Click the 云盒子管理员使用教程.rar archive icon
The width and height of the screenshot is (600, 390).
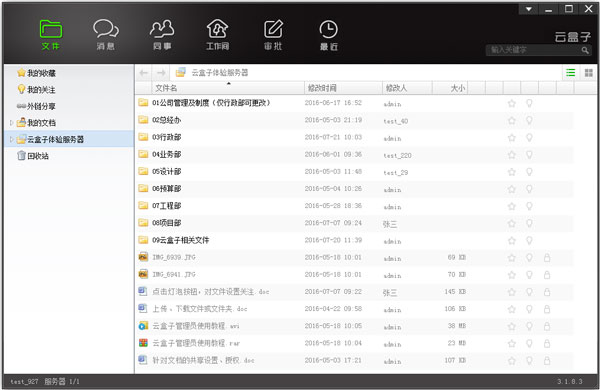(143, 343)
